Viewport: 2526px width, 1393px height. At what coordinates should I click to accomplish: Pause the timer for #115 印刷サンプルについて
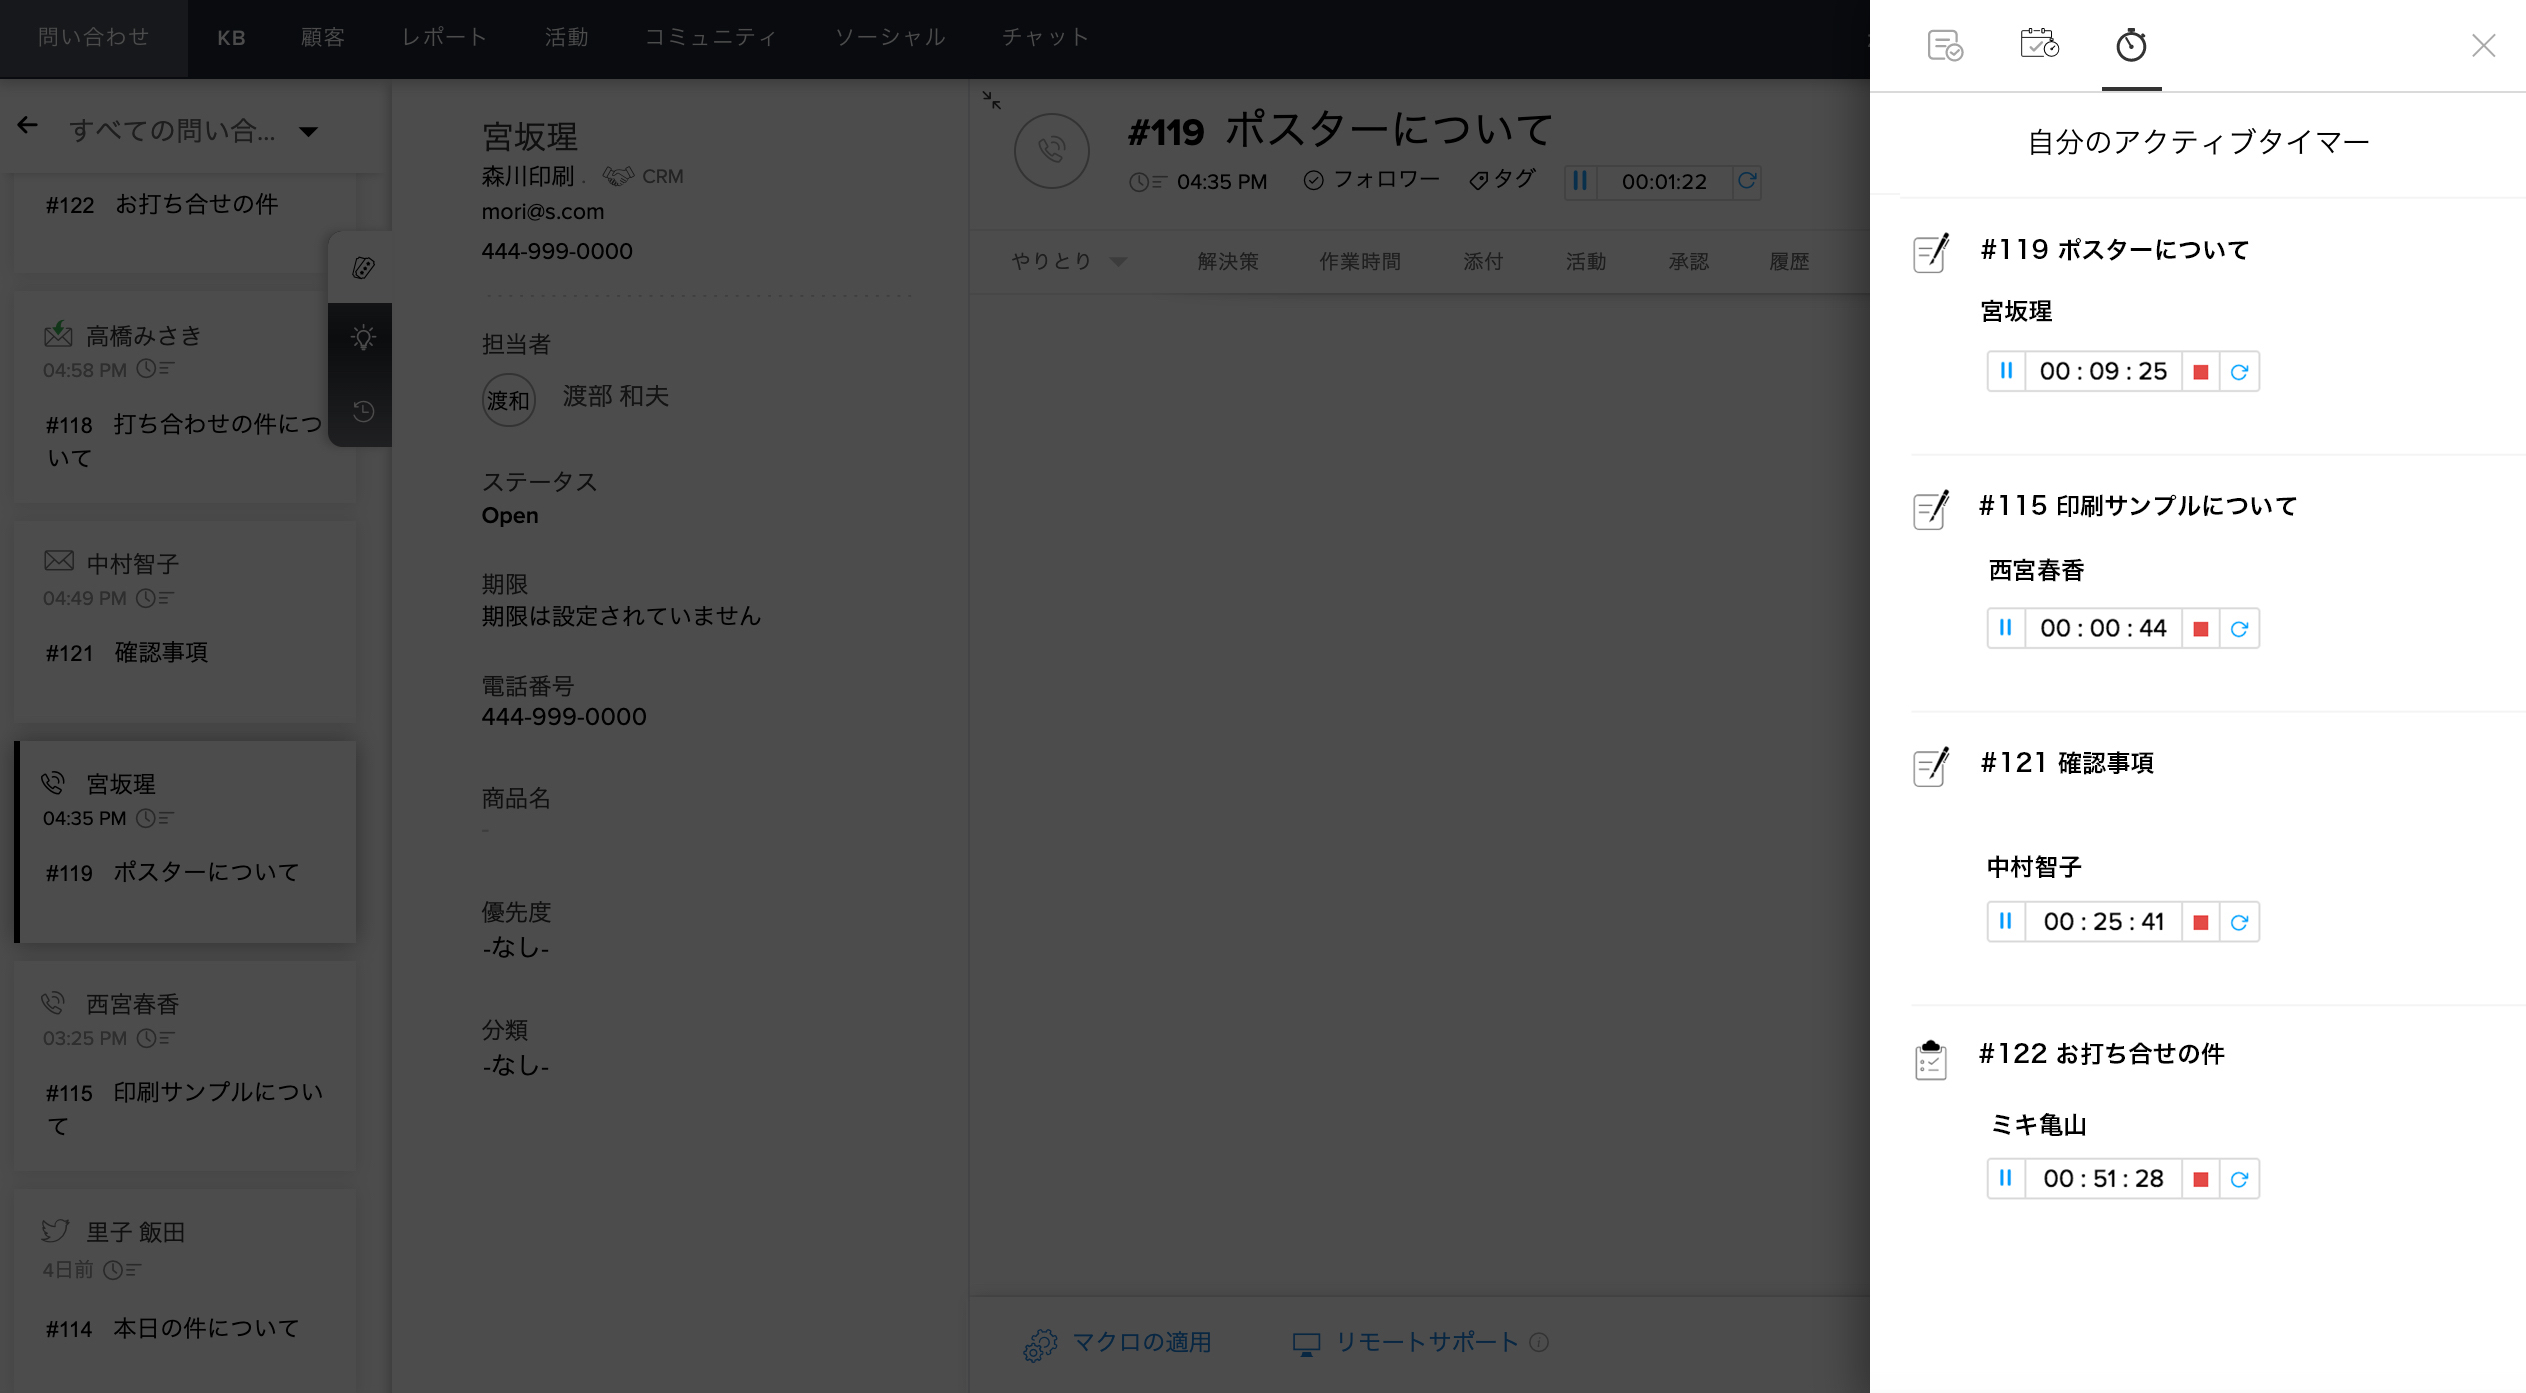pos(2006,628)
